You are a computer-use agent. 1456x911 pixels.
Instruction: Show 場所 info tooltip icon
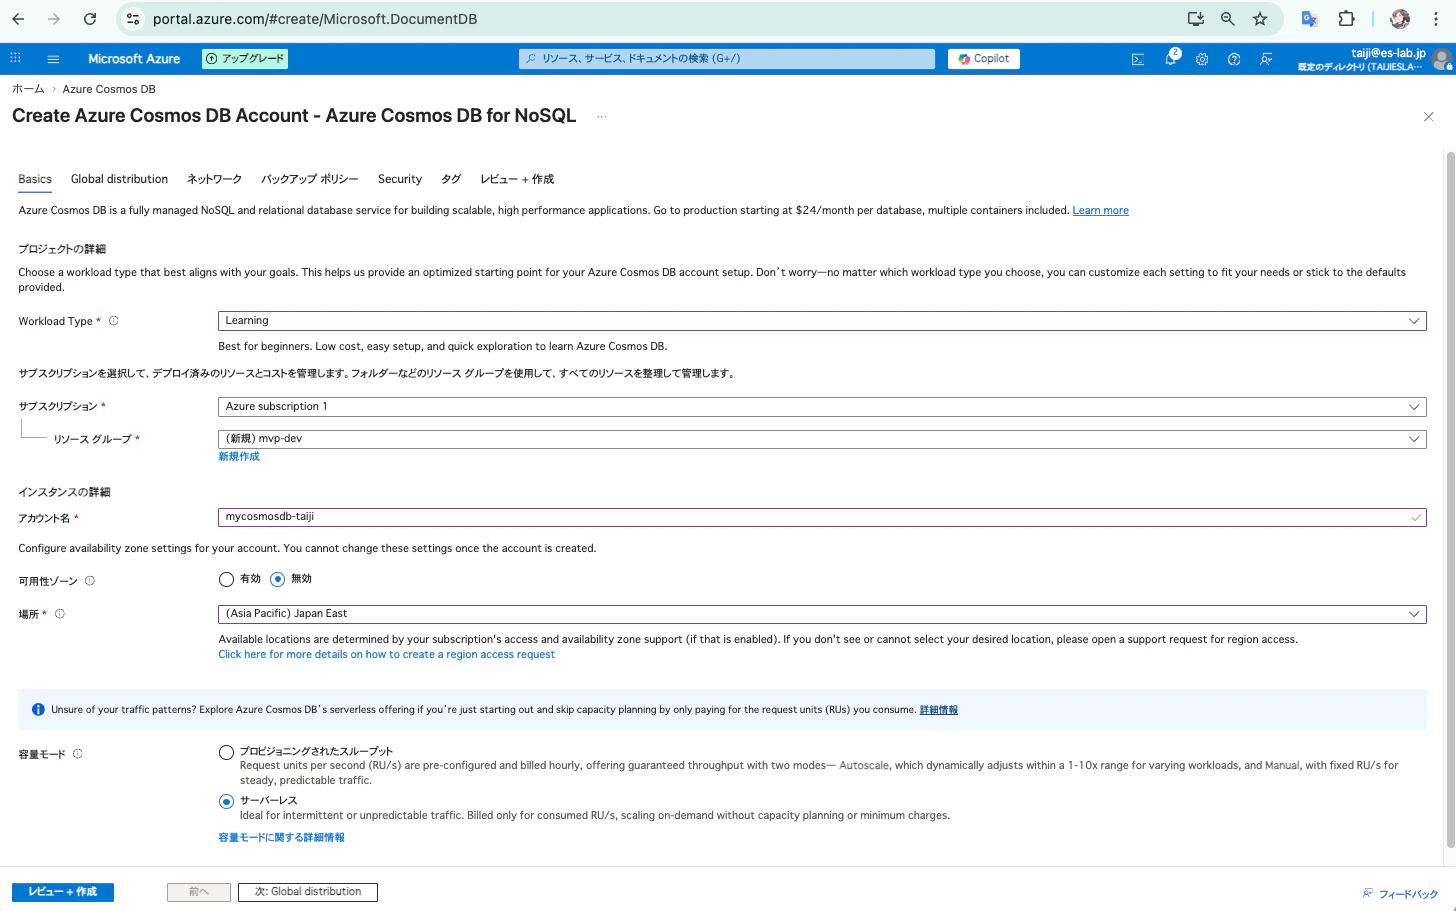(x=59, y=614)
